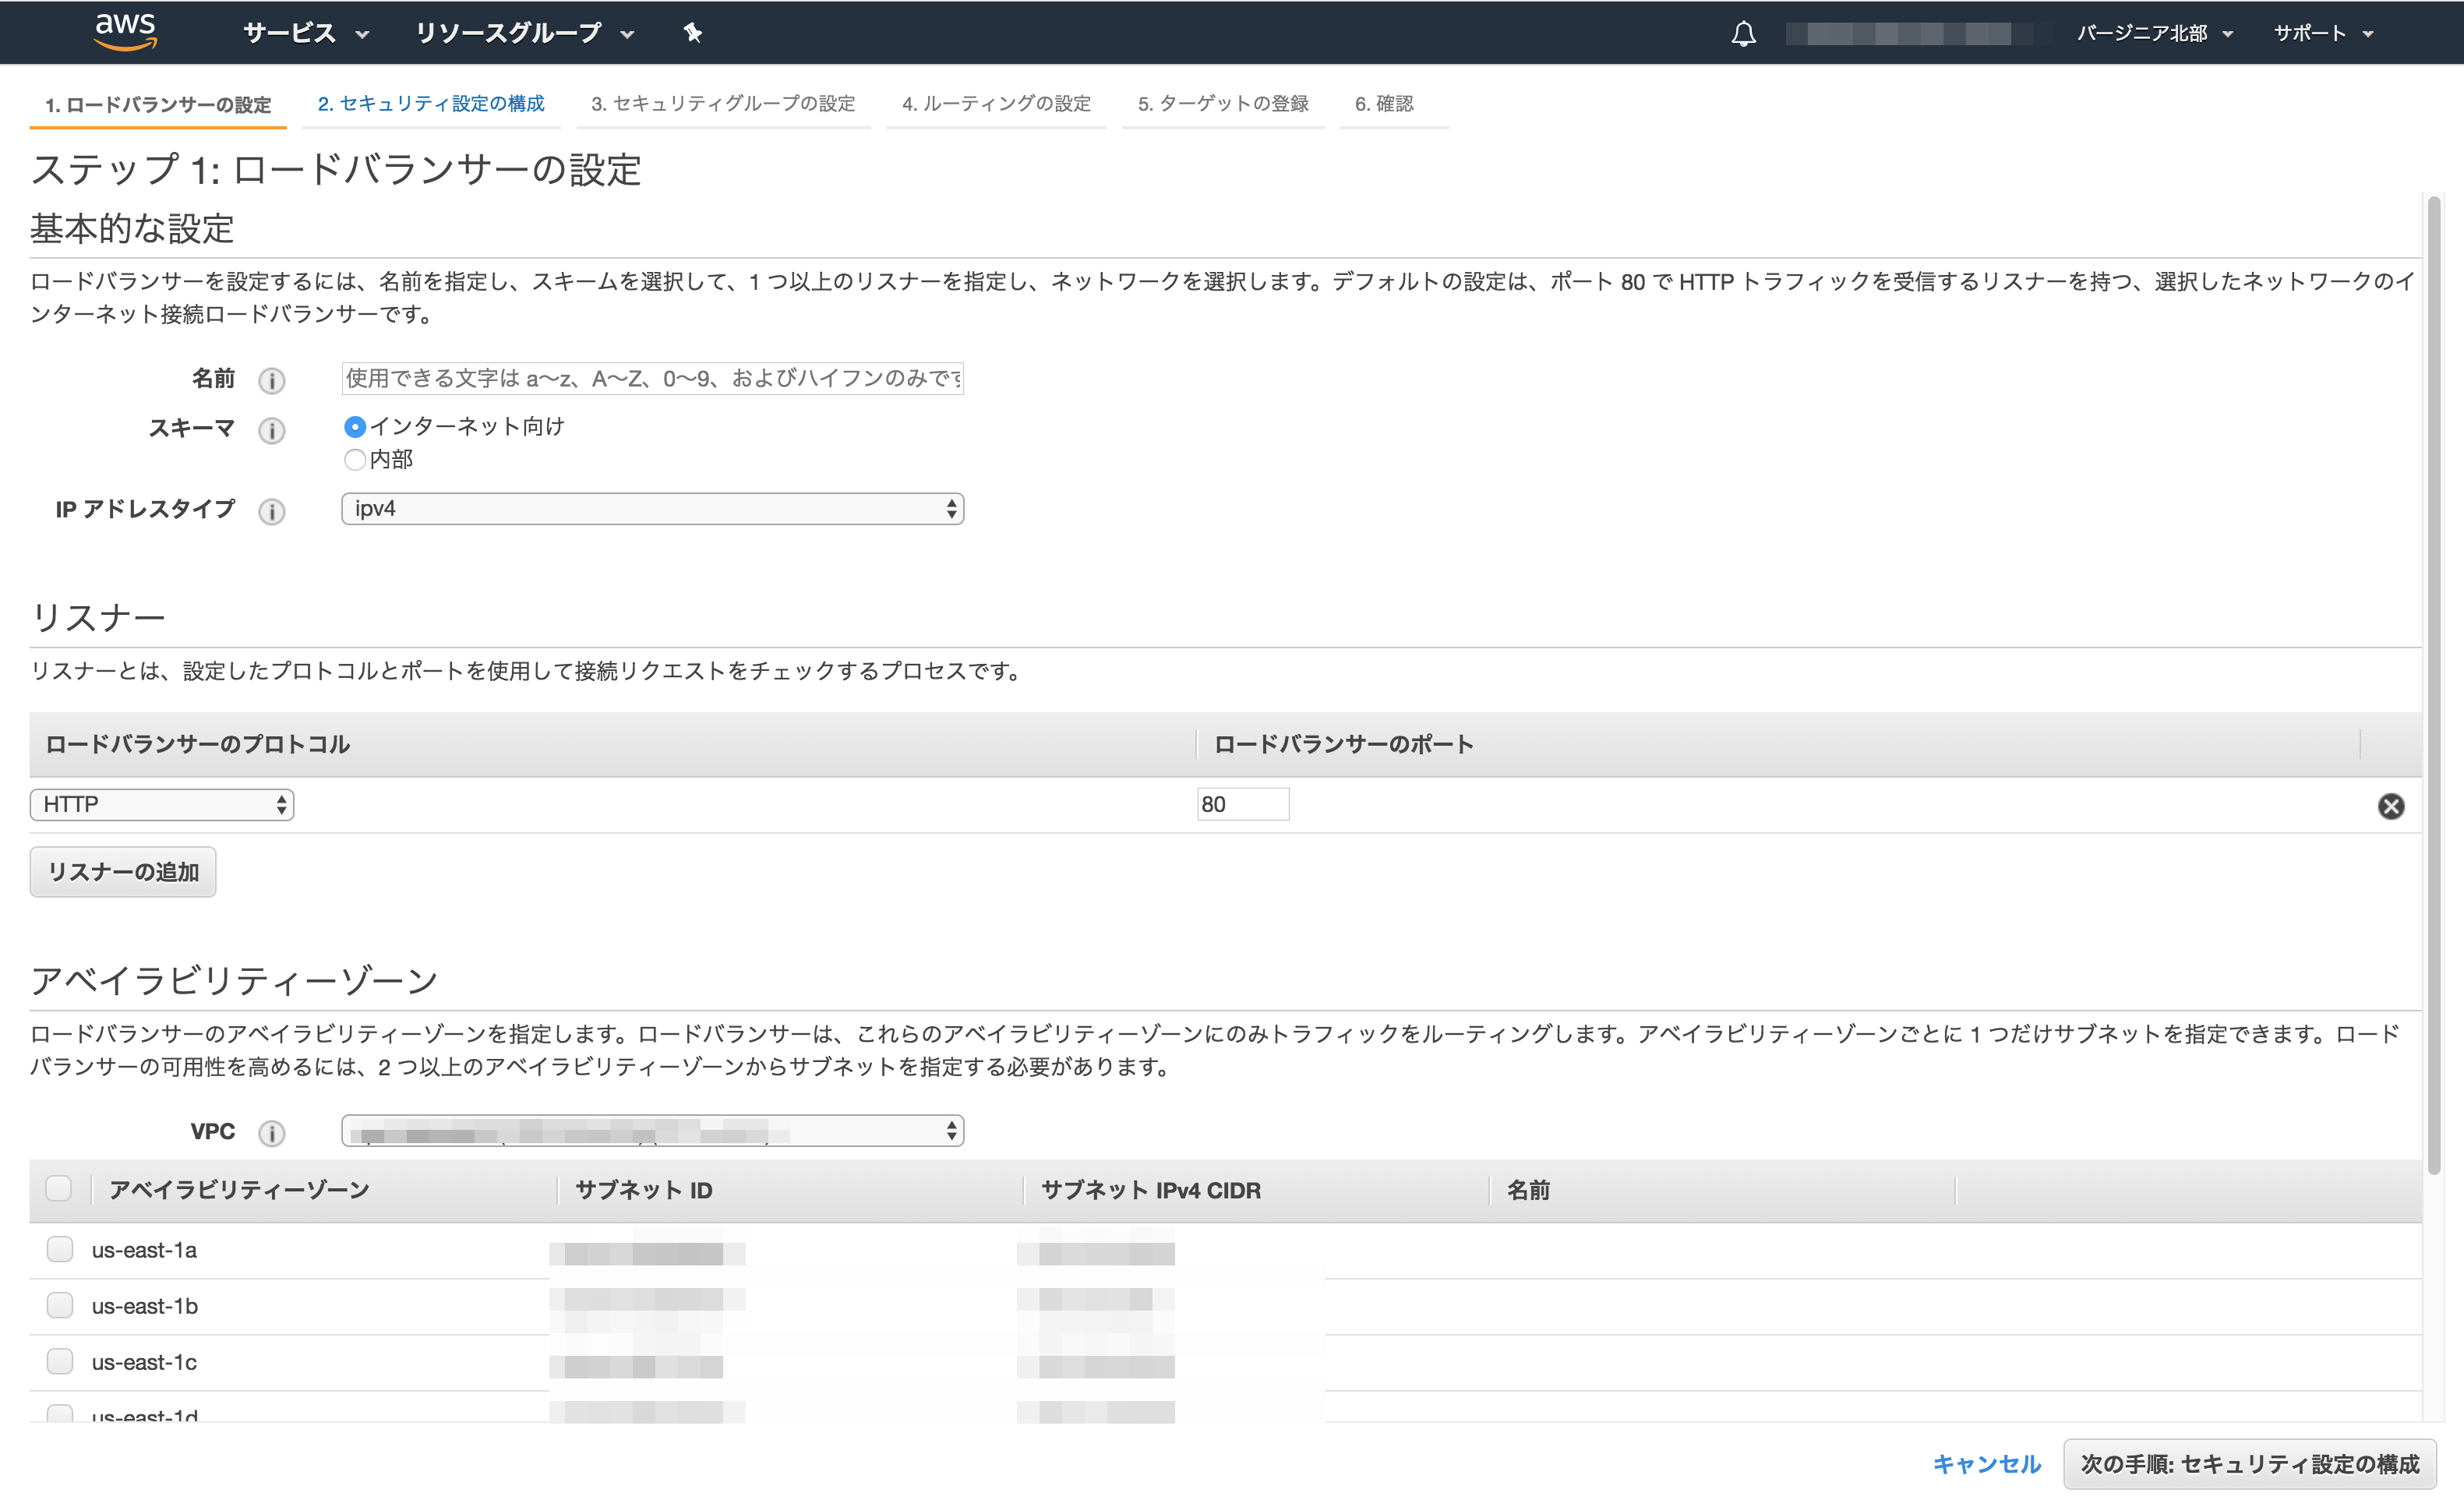Switch to 1. ロードバランサーの設定 tab
This screenshot has height=1507, width=2464.
coord(158,104)
